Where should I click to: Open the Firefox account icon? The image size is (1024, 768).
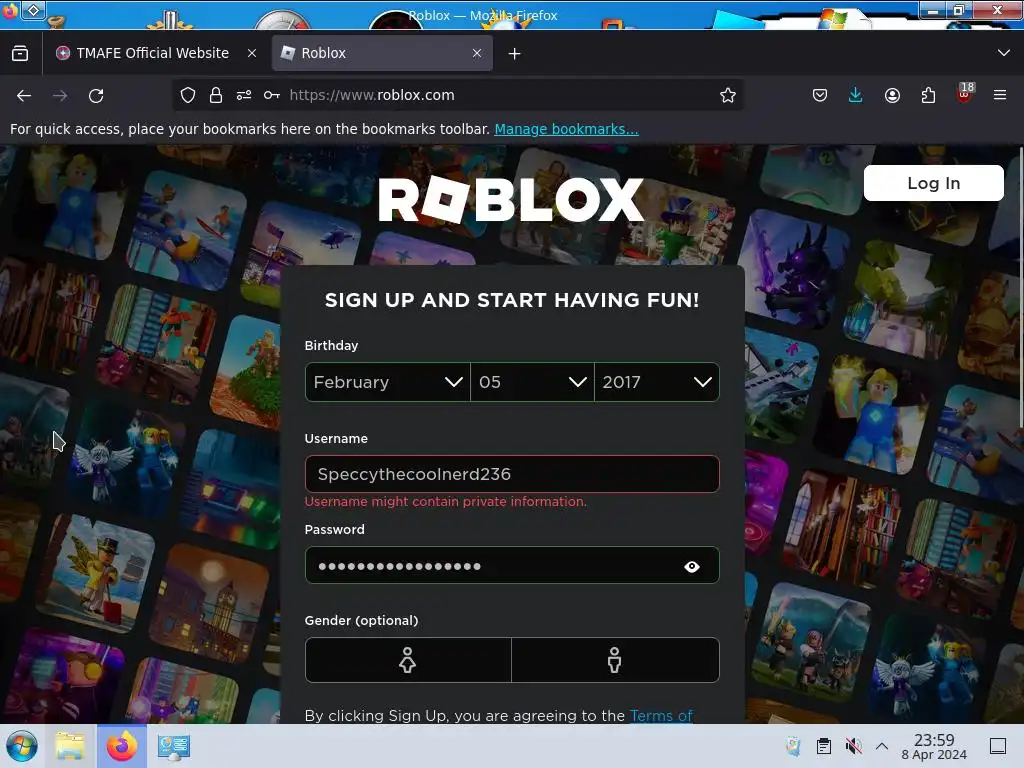[x=892, y=95]
